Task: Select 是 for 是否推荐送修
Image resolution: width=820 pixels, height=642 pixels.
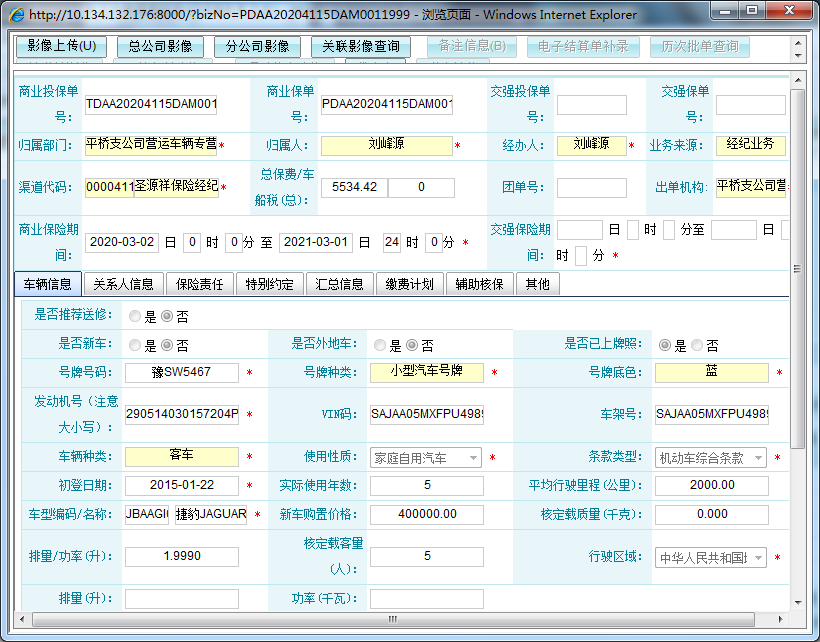Action: (134, 316)
